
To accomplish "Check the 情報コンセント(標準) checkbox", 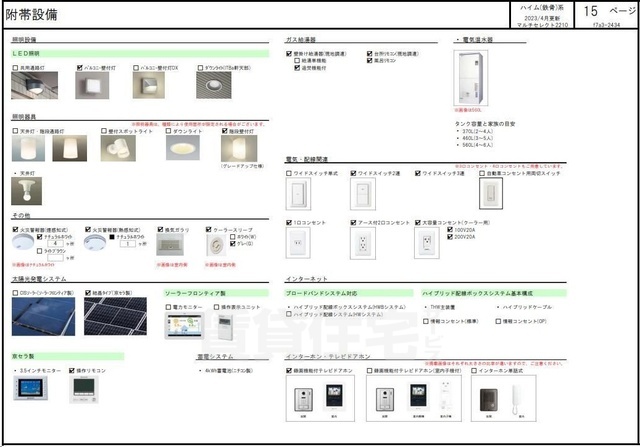I will point(426,322).
